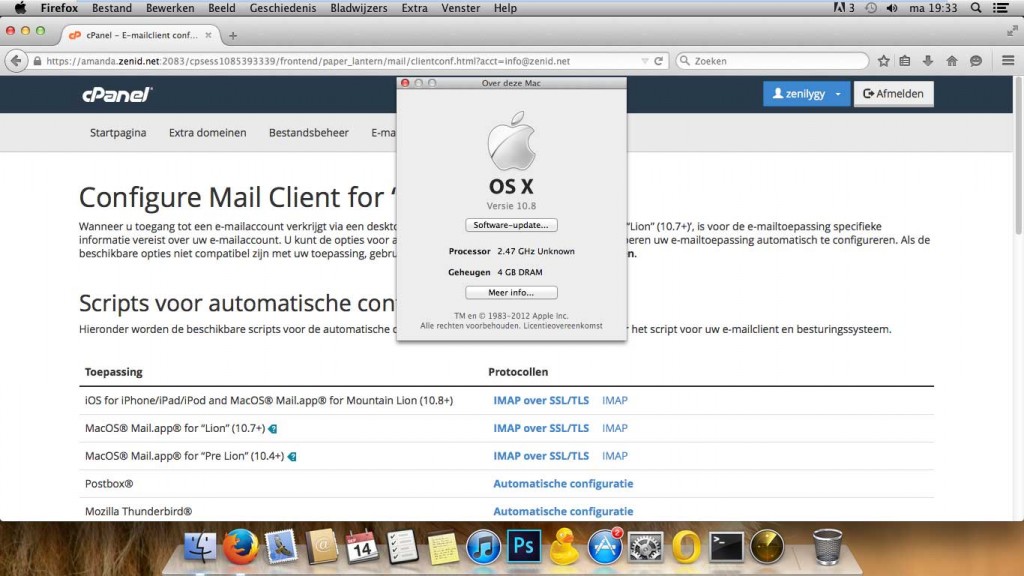Enter full screen via Firefox window corner arrows
Image resolution: width=1024 pixels, height=576 pixels.
1012,30
